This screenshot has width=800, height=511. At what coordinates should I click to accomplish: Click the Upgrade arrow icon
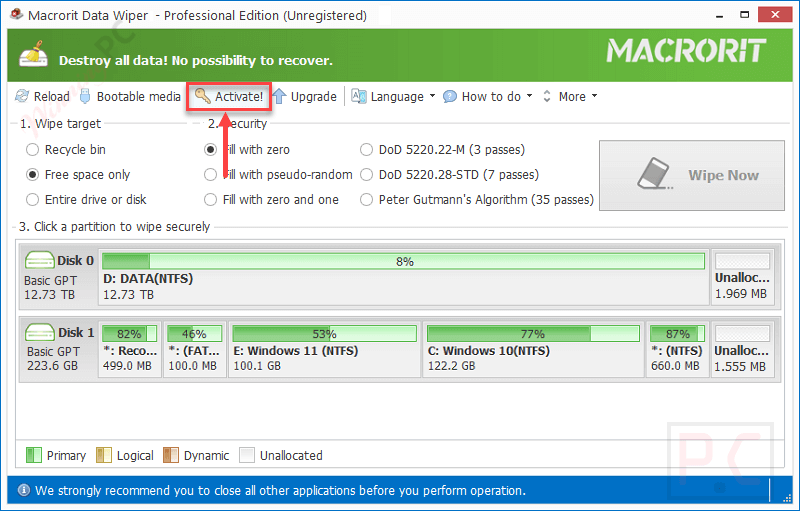(279, 96)
